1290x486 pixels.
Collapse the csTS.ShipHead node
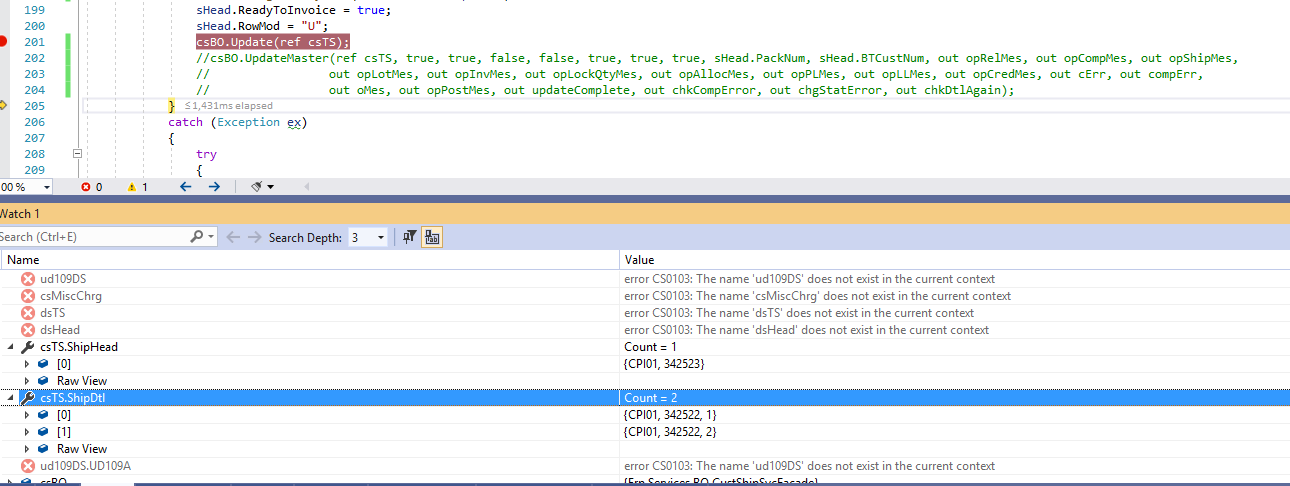click(11, 347)
